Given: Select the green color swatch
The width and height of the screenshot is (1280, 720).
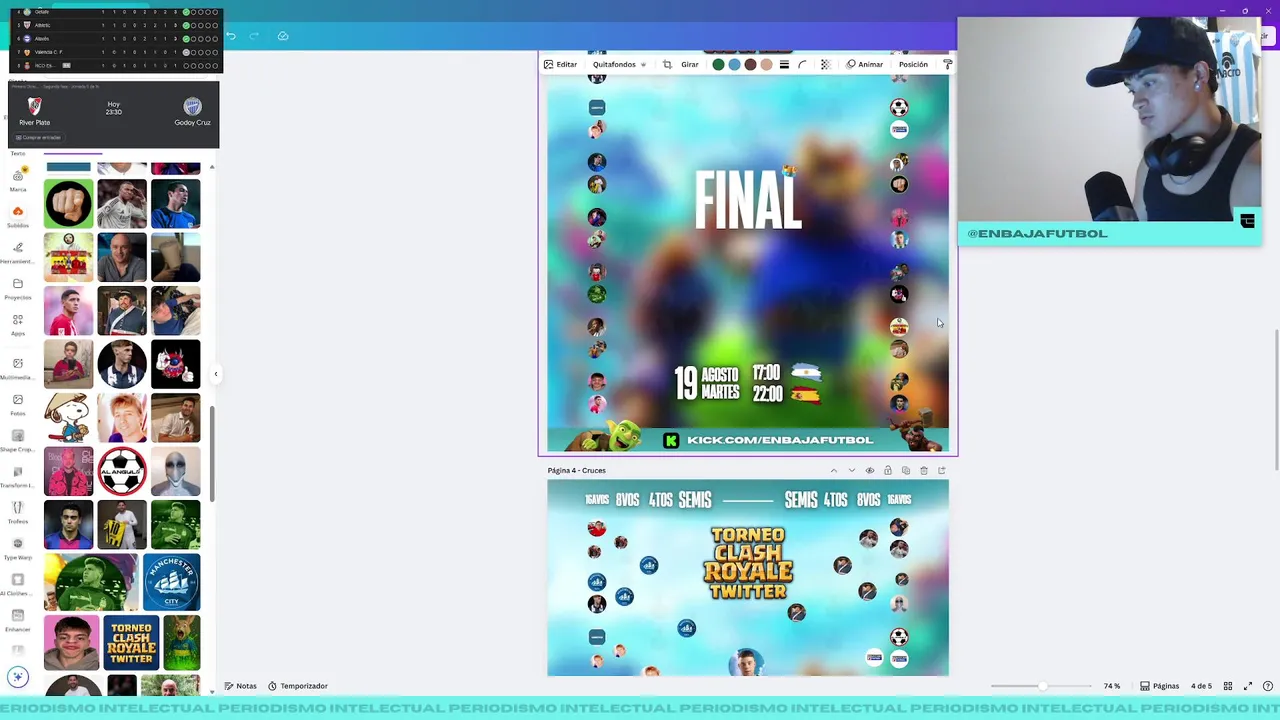Looking at the screenshot, I should (718, 64).
